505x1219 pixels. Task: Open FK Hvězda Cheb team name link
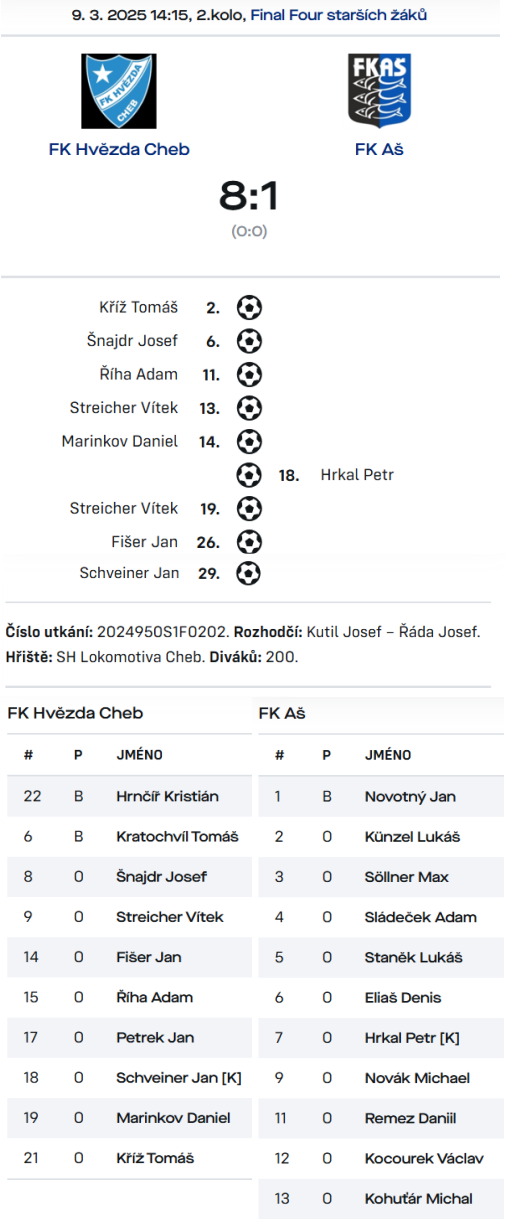[119, 150]
